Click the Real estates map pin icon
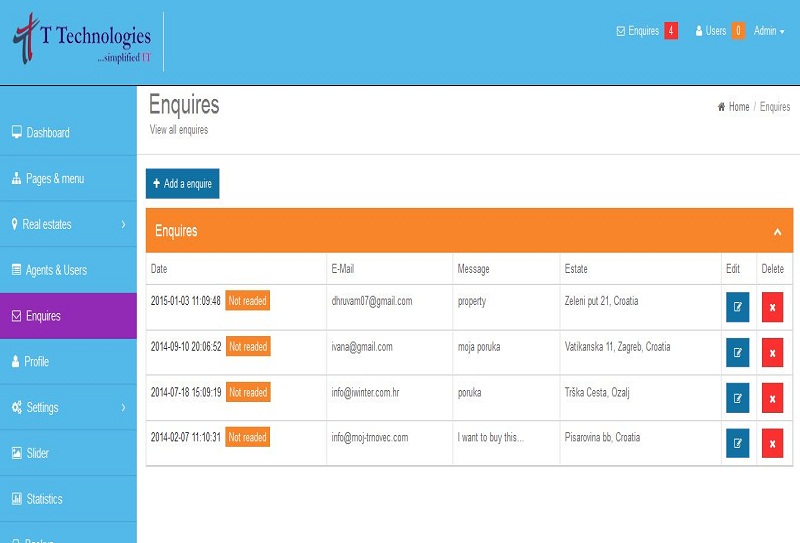Screen dimensions: 800x543 point(14,224)
